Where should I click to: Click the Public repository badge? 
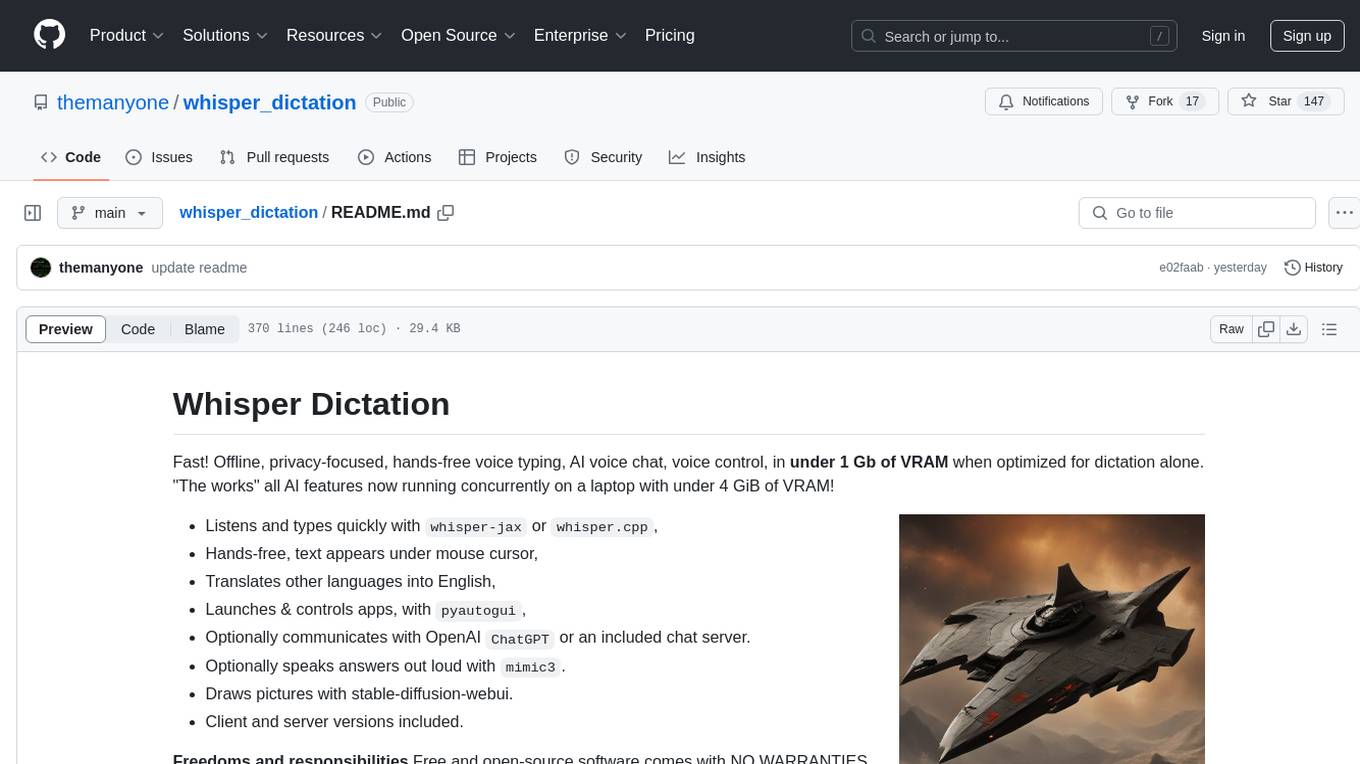click(389, 102)
